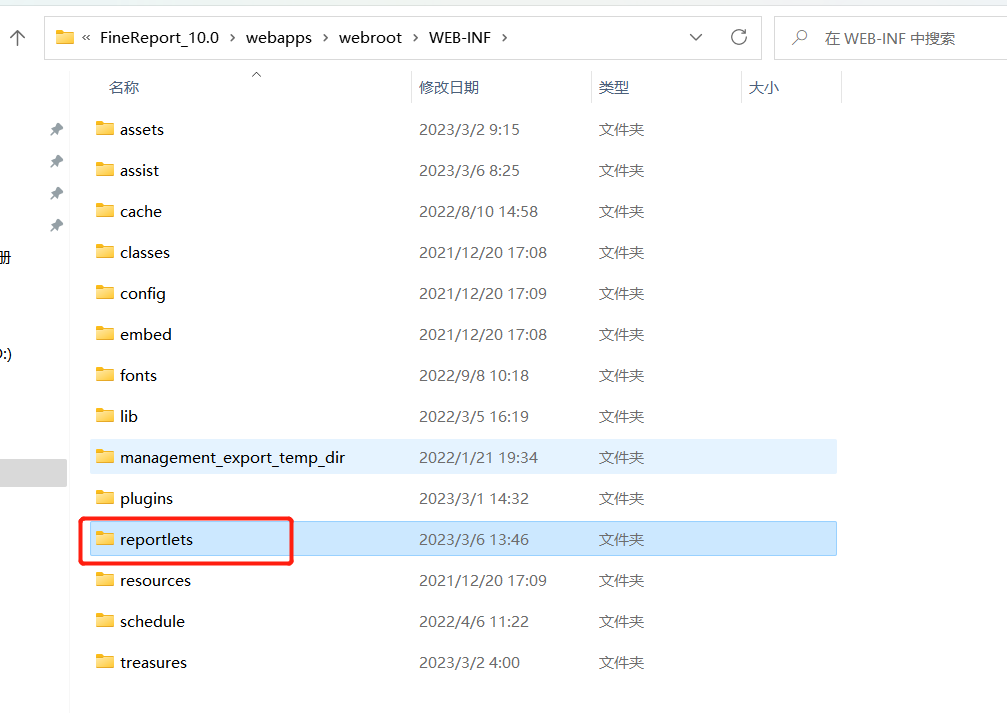
Task: Click reportlets modified date 2023/3/6 13:46
Action: (x=474, y=540)
